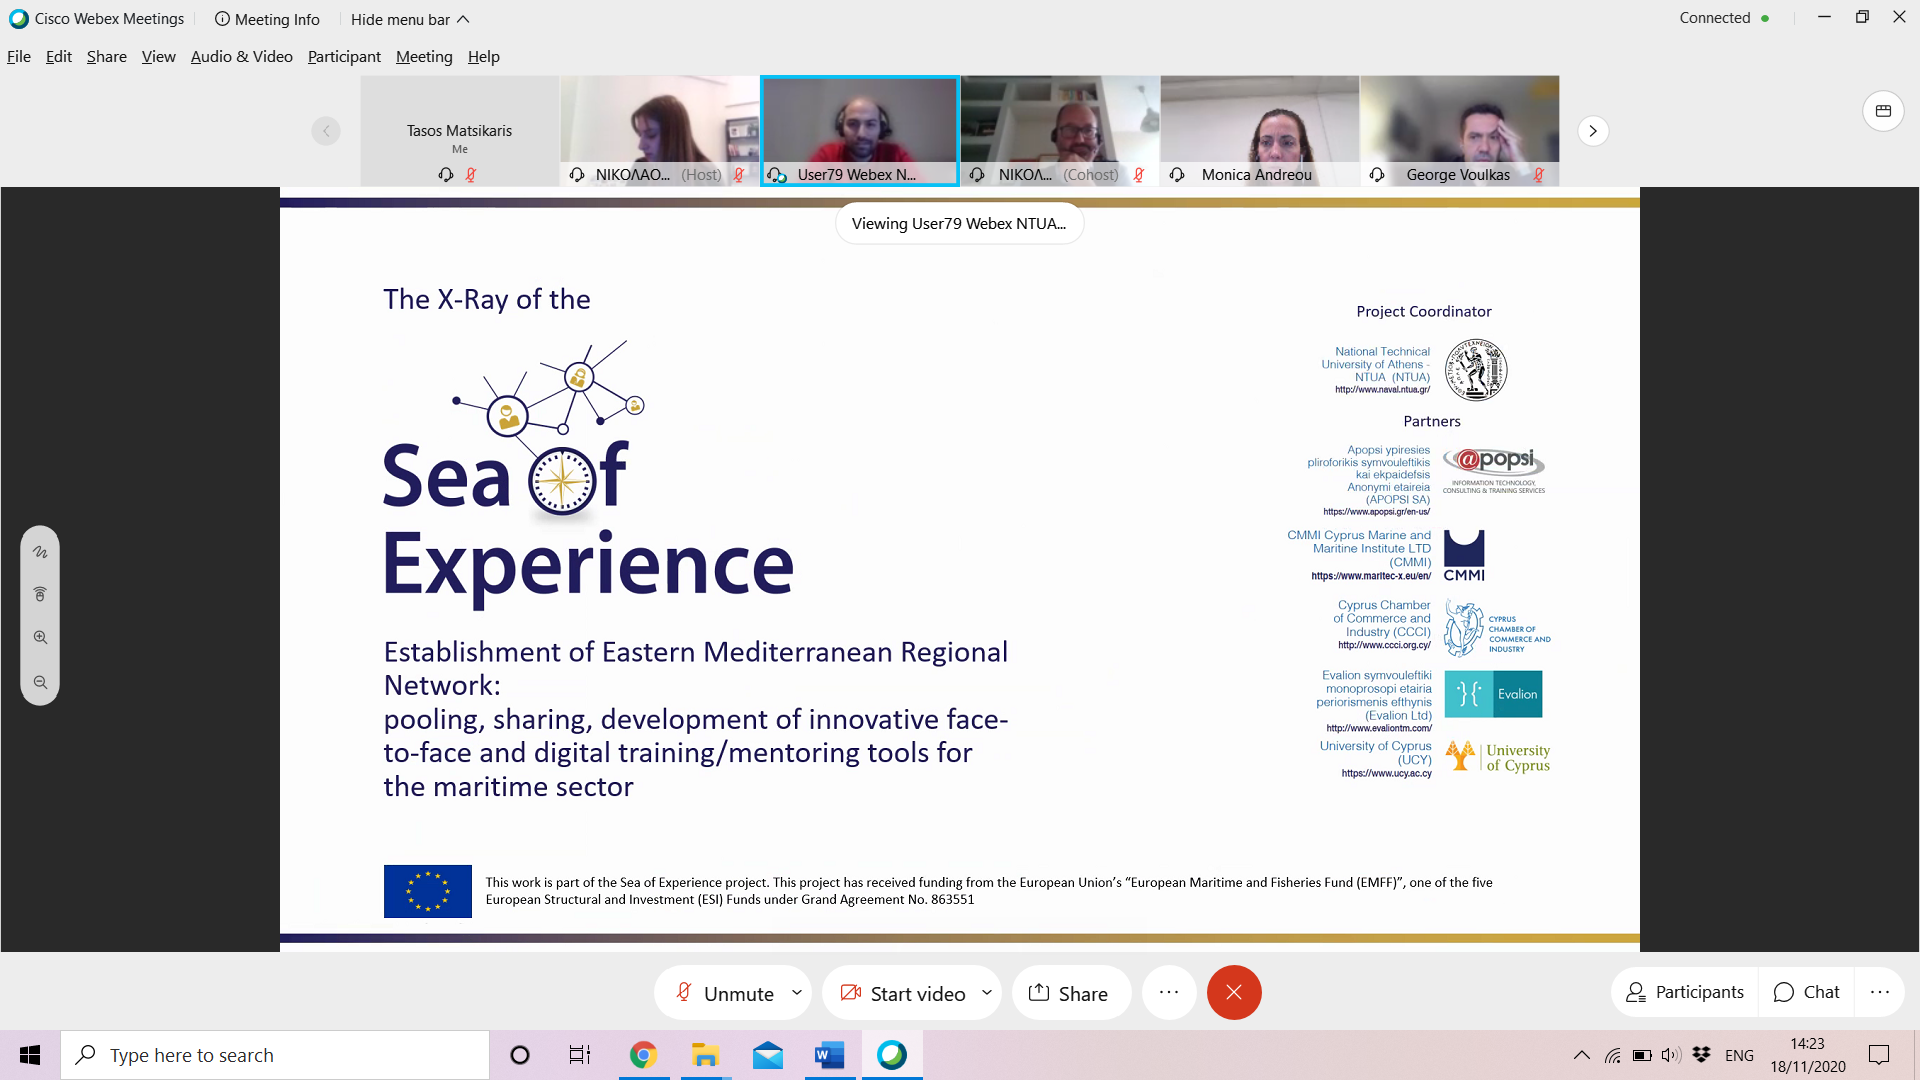Open the Mail app from taskbar
1920x1080 pixels.
[x=768, y=1055]
